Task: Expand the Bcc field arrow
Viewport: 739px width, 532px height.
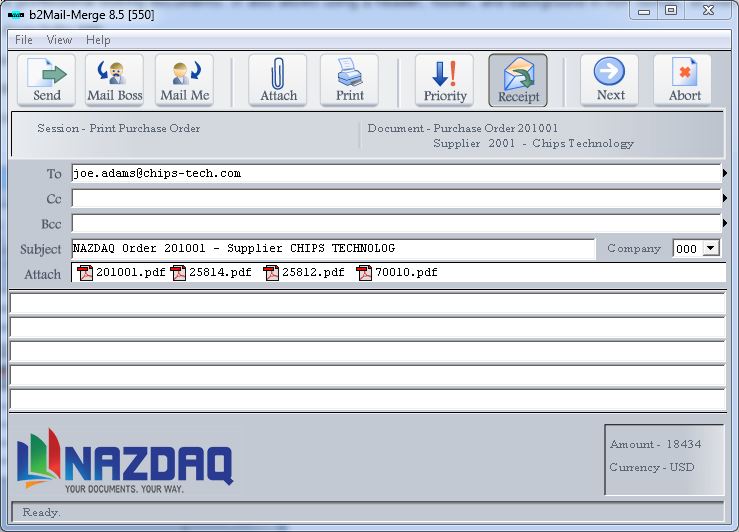Action: click(725, 223)
